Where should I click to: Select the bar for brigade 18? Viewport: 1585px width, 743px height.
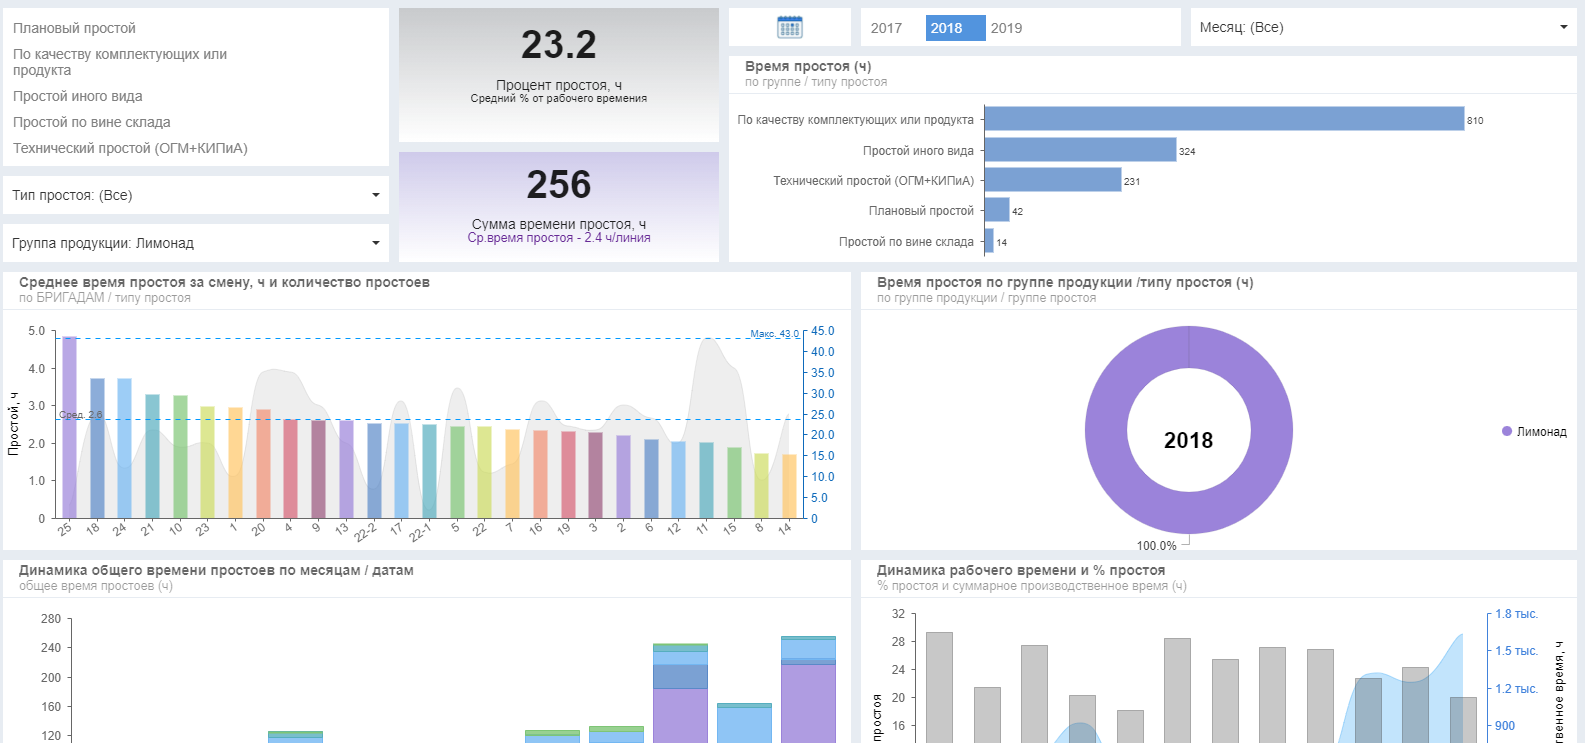(x=97, y=448)
